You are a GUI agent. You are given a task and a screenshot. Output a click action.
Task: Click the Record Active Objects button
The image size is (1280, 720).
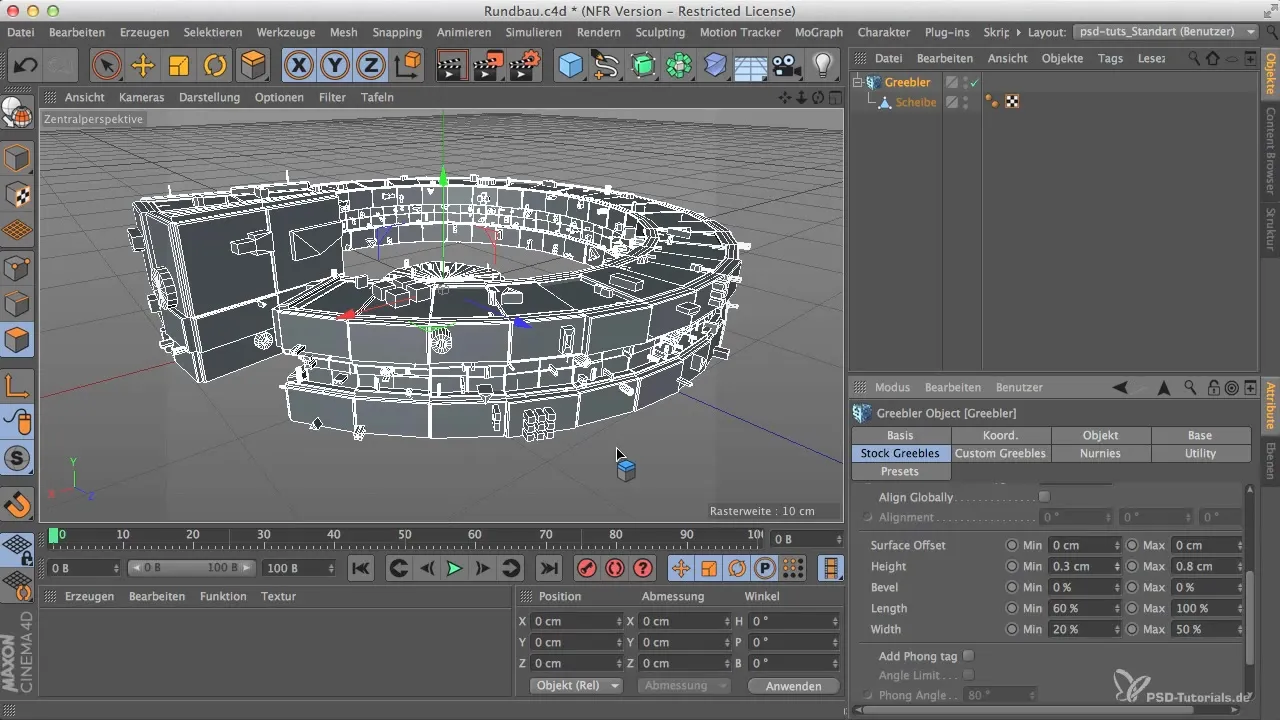pyautogui.click(x=587, y=568)
